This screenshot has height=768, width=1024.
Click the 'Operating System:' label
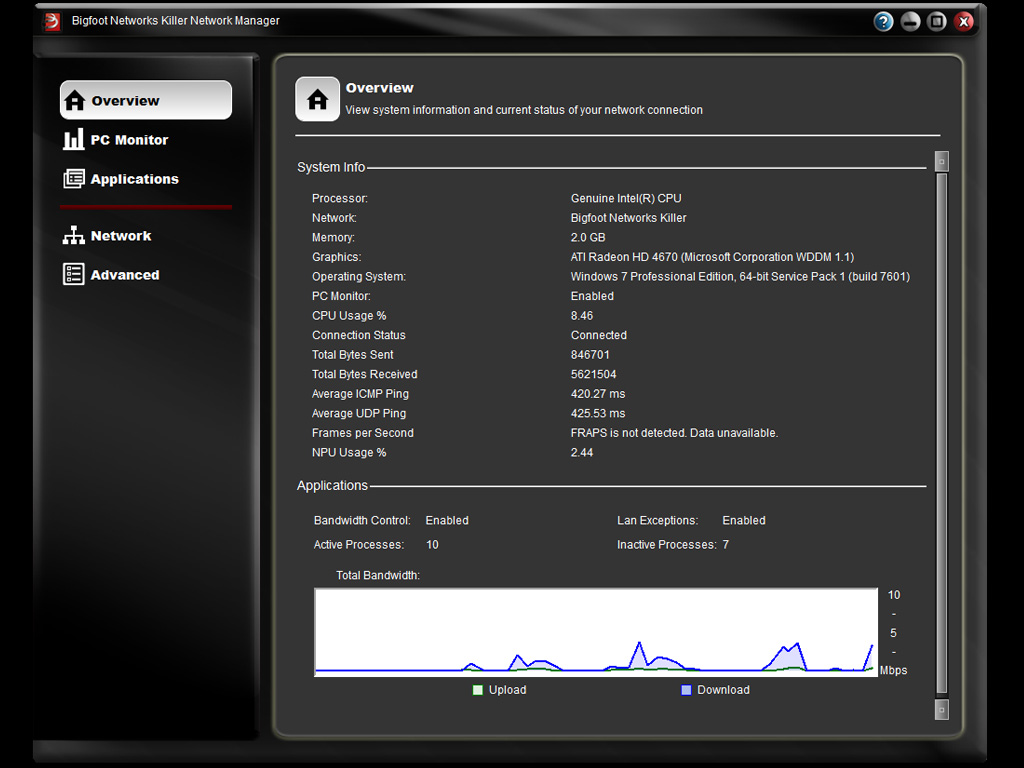click(359, 276)
